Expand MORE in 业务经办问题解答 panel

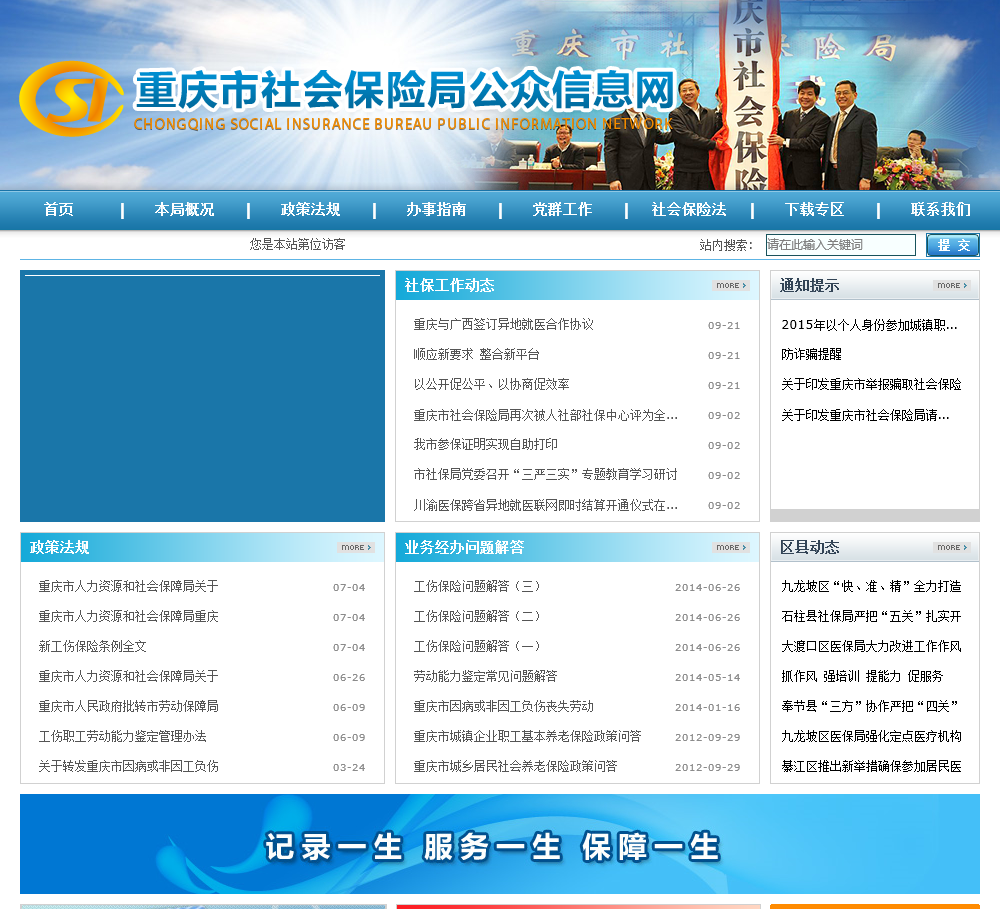point(730,548)
